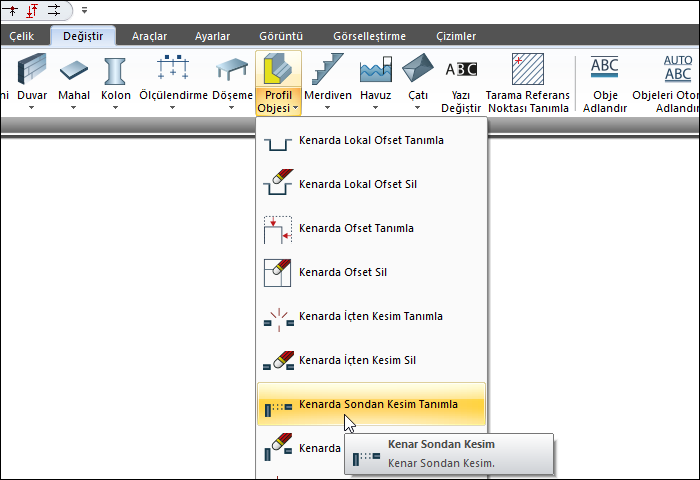This screenshot has height=480, width=700.
Task: Select the Değiştir ribbon tab
Action: 83,36
